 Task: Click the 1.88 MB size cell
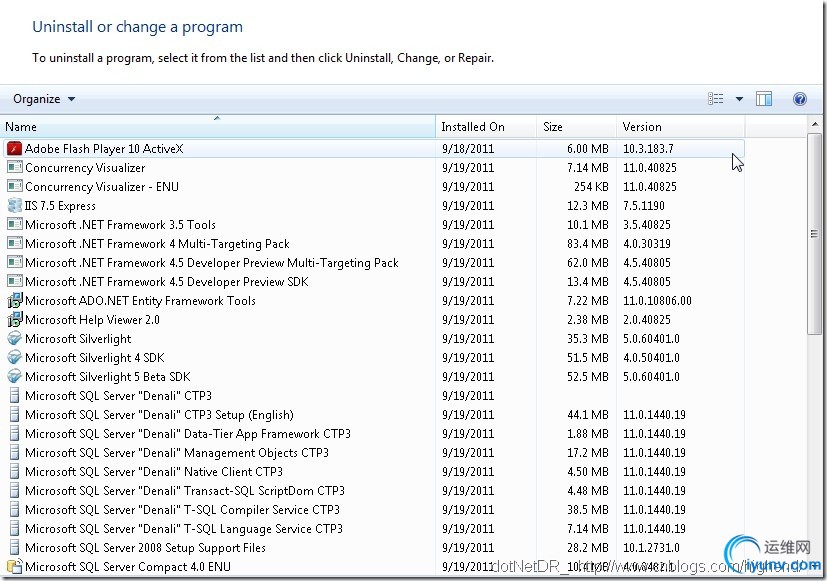coord(588,433)
